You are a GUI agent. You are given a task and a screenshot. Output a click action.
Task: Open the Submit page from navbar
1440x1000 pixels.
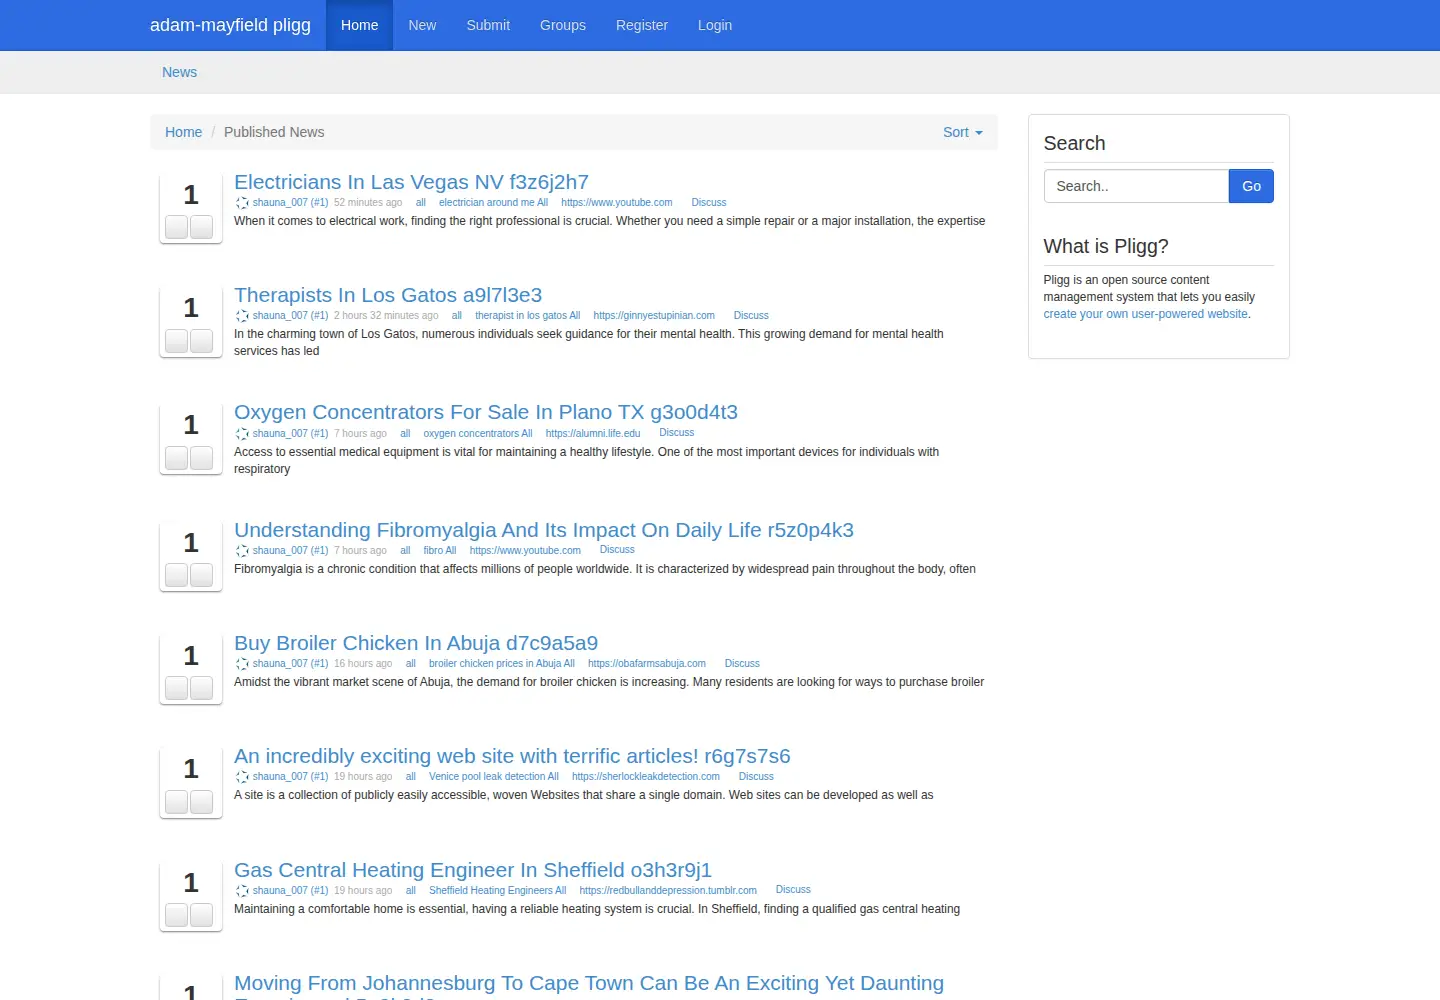coord(488,25)
